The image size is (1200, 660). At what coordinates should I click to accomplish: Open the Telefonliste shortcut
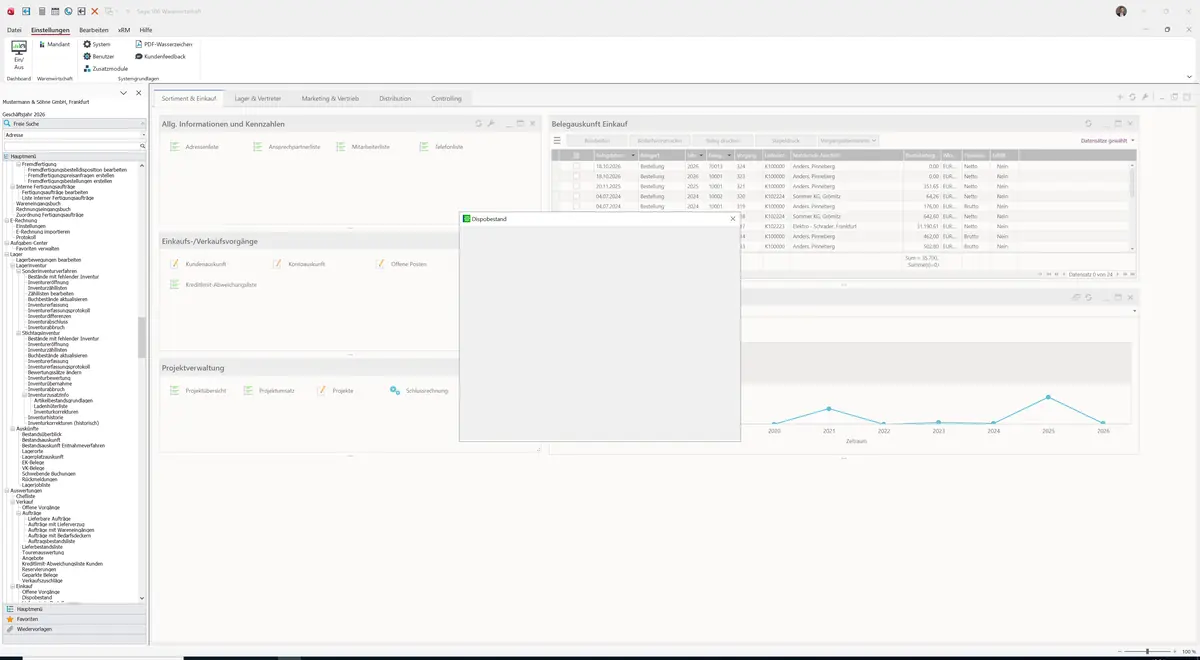(441, 147)
